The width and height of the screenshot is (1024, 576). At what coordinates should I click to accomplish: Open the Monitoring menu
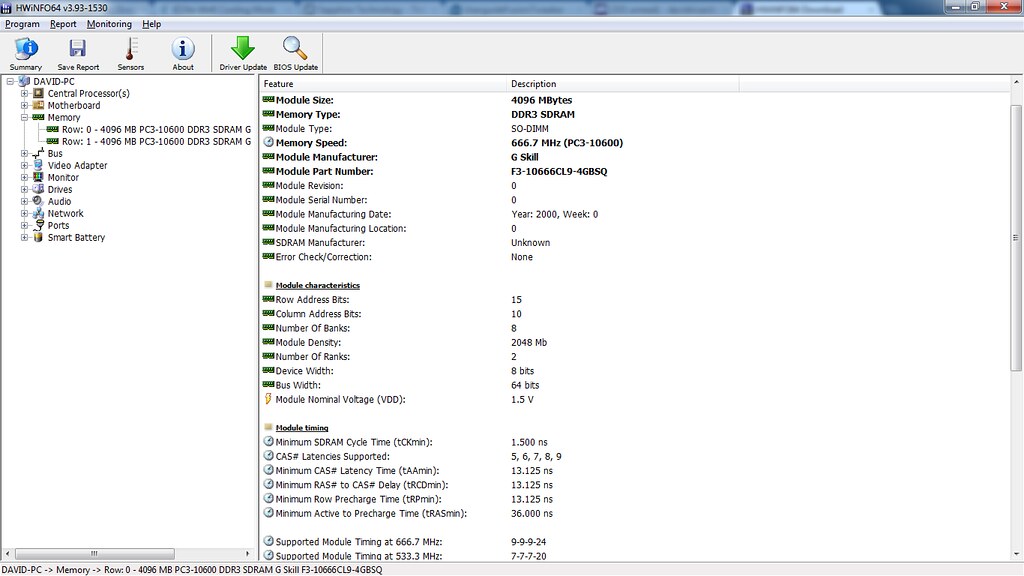(x=108, y=24)
